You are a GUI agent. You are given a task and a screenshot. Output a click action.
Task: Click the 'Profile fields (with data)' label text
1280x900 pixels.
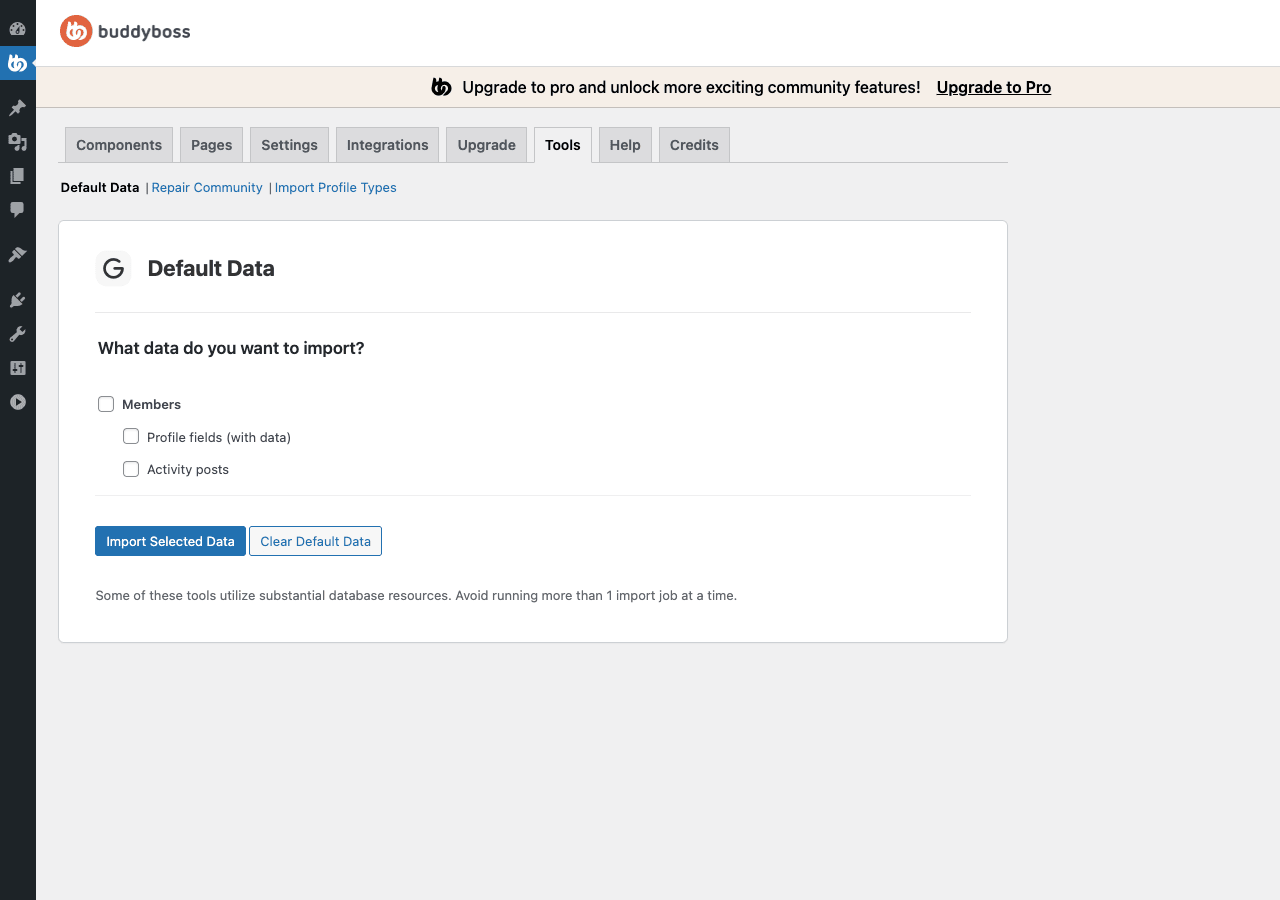[219, 437]
